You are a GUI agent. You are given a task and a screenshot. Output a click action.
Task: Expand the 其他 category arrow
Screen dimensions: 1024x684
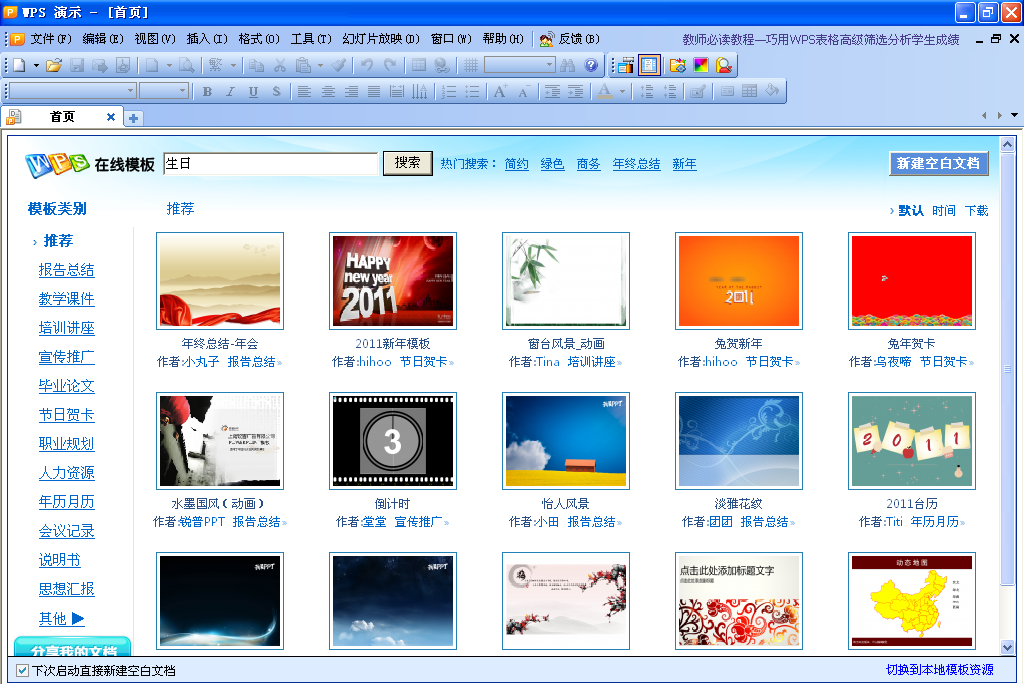[x=77, y=618]
